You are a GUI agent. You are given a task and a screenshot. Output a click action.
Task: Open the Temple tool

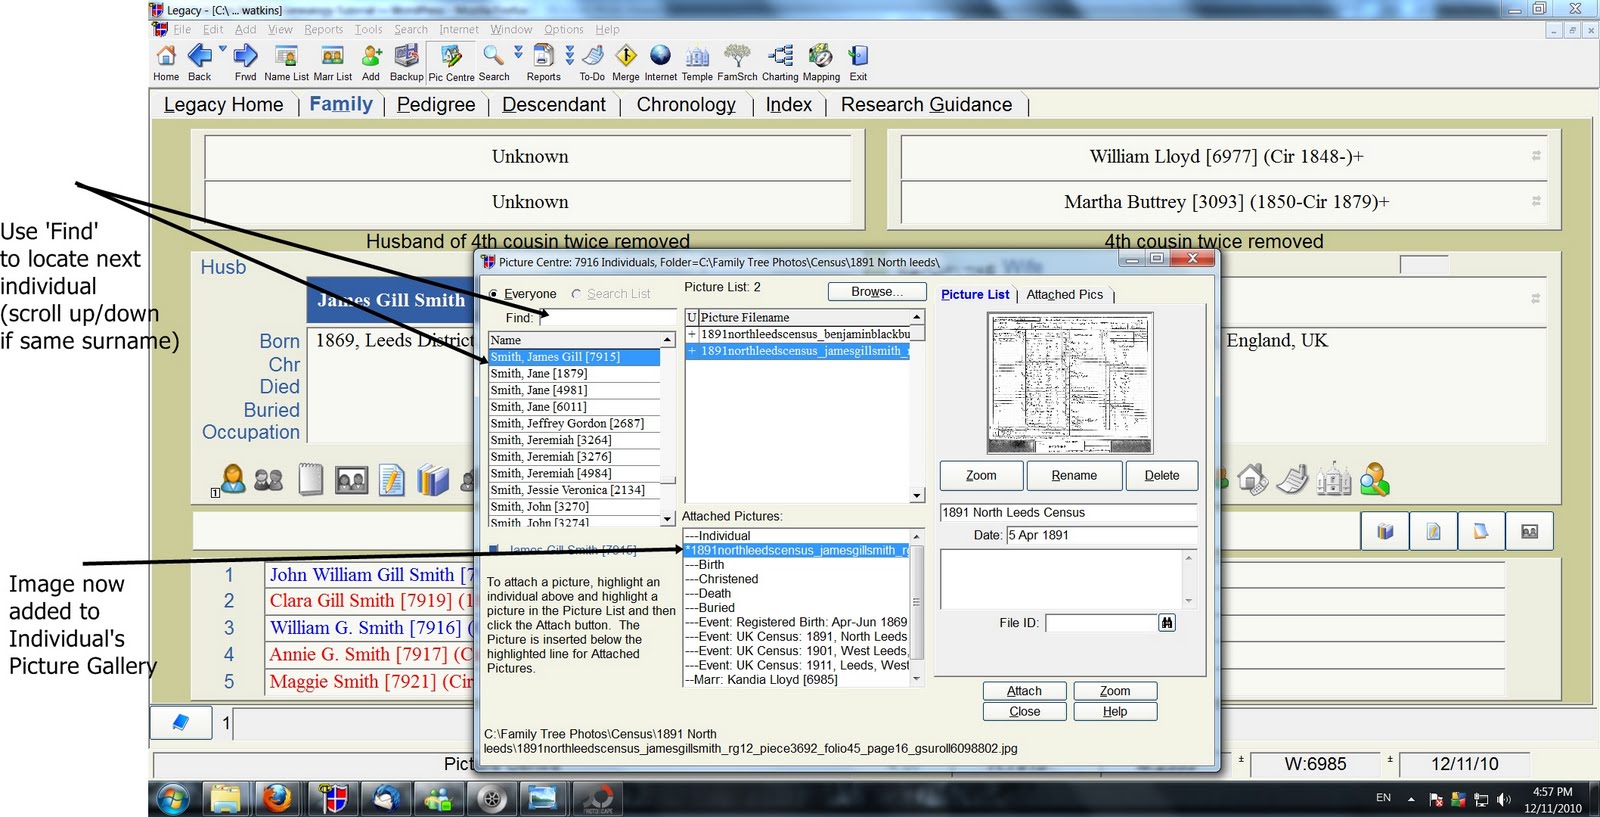tap(697, 62)
